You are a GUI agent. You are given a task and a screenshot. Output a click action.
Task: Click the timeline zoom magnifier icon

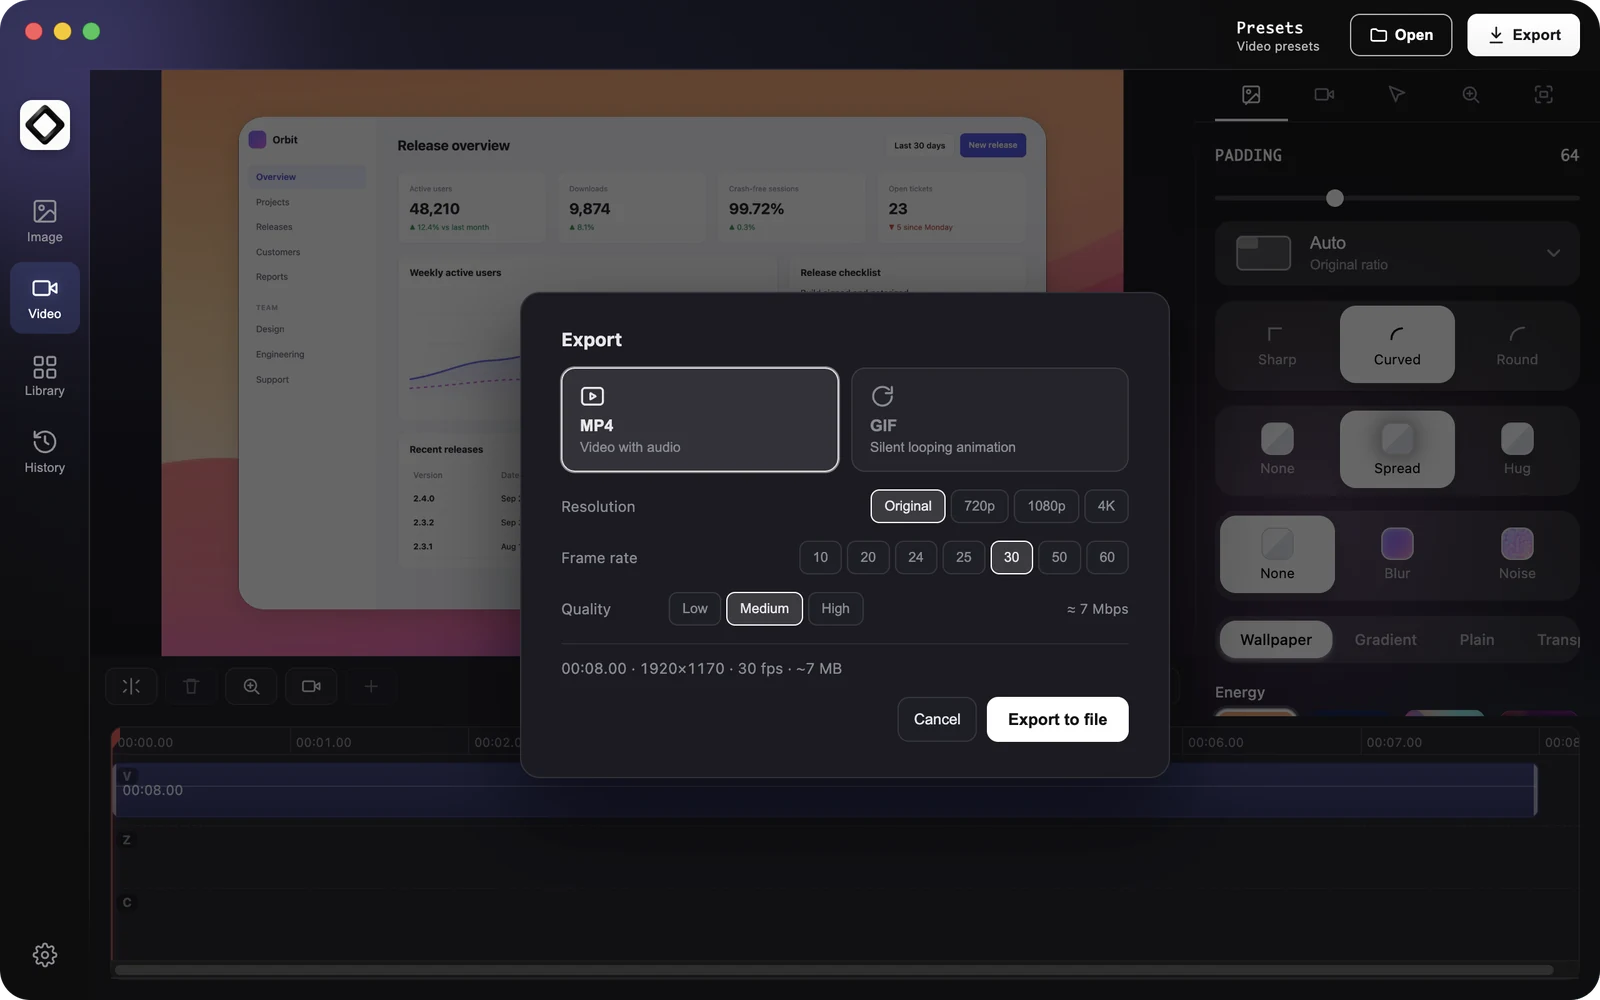point(251,686)
